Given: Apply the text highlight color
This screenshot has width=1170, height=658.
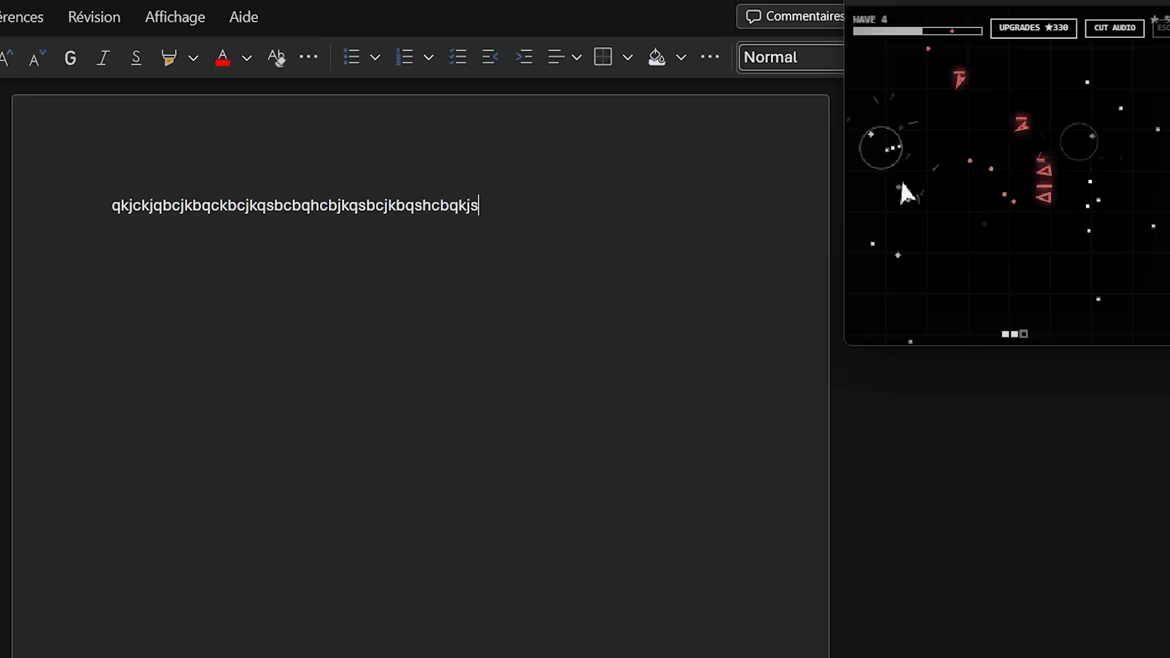Looking at the screenshot, I should click(x=169, y=57).
